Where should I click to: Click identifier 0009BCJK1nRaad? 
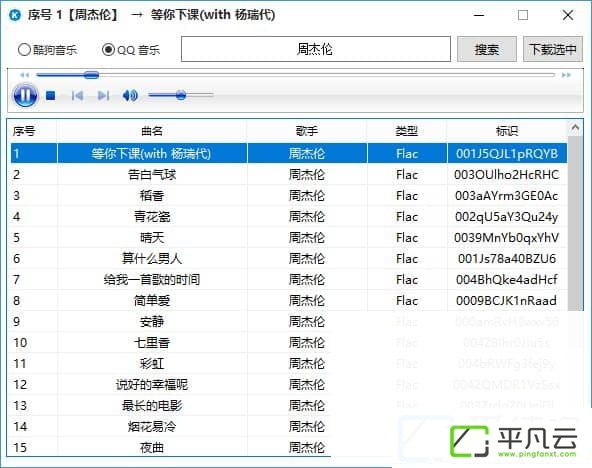tap(507, 301)
